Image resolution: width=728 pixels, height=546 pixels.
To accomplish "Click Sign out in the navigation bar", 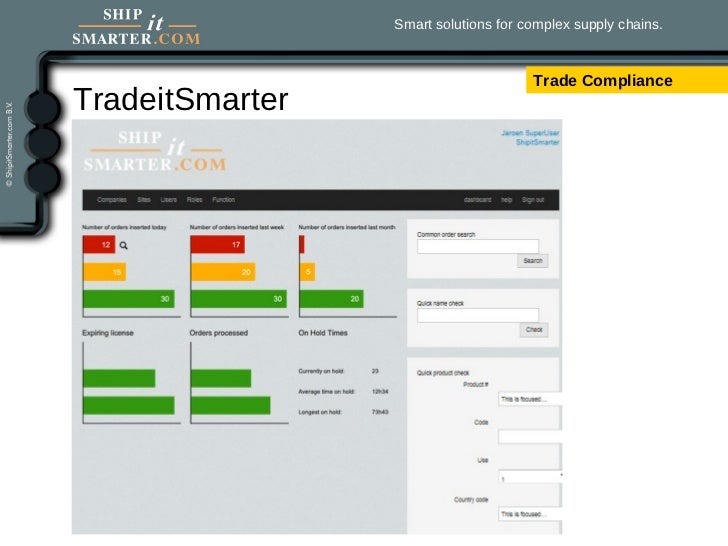I will (533, 200).
